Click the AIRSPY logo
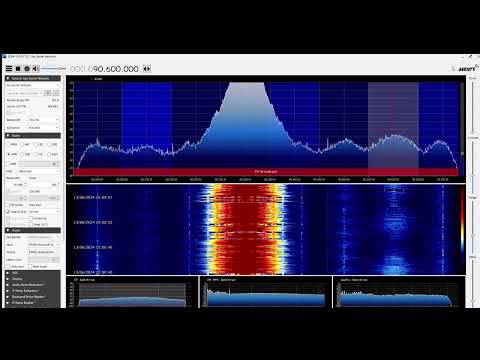Screen dimensions: 480x360 pos(468,68)
